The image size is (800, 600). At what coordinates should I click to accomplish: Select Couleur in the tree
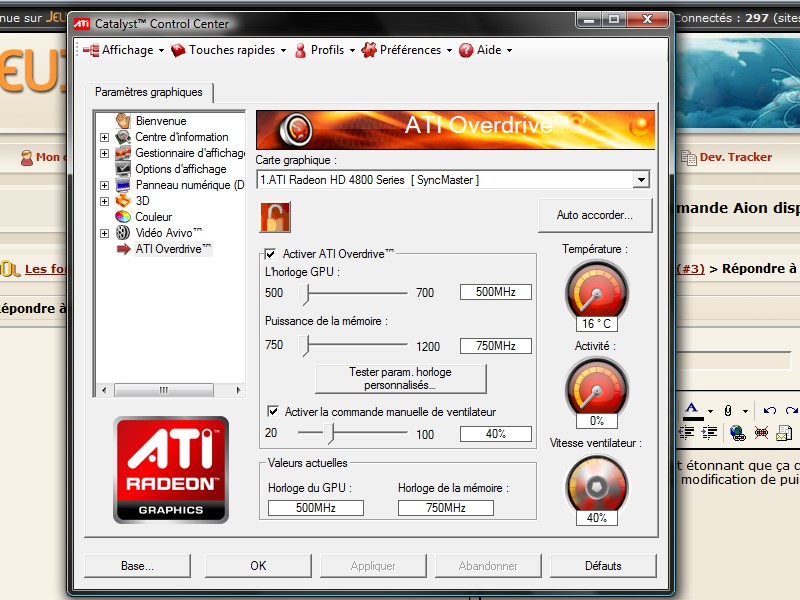click(x=154, y=217)
